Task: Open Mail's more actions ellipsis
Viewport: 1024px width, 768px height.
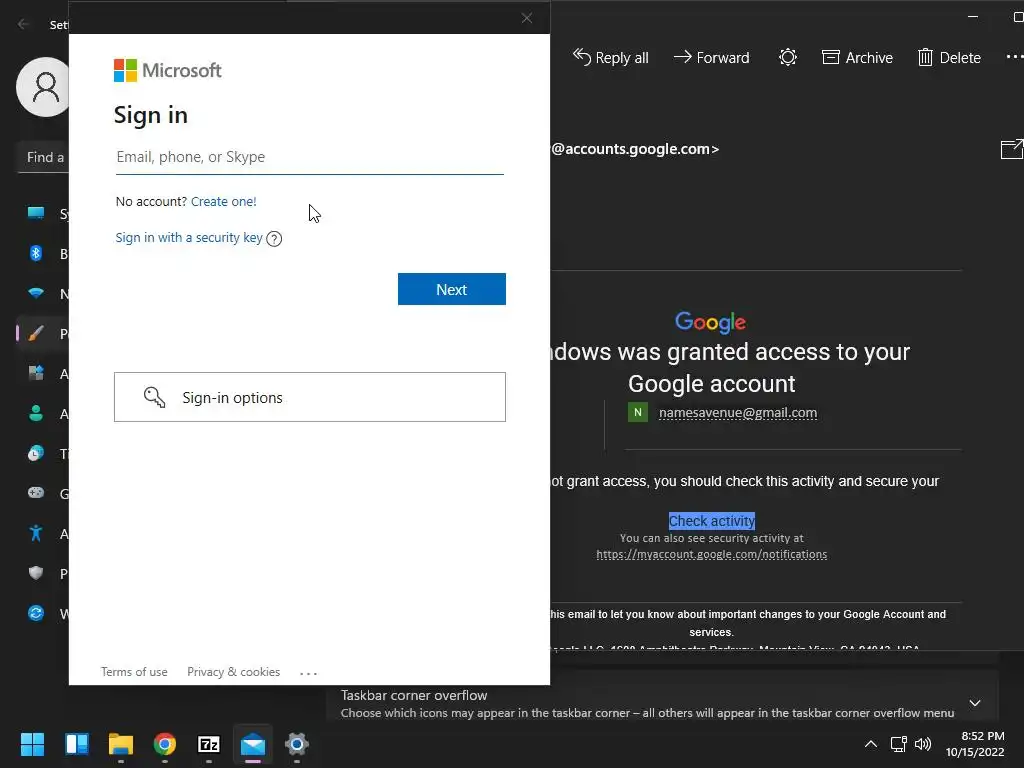Action: point(1014,57)
